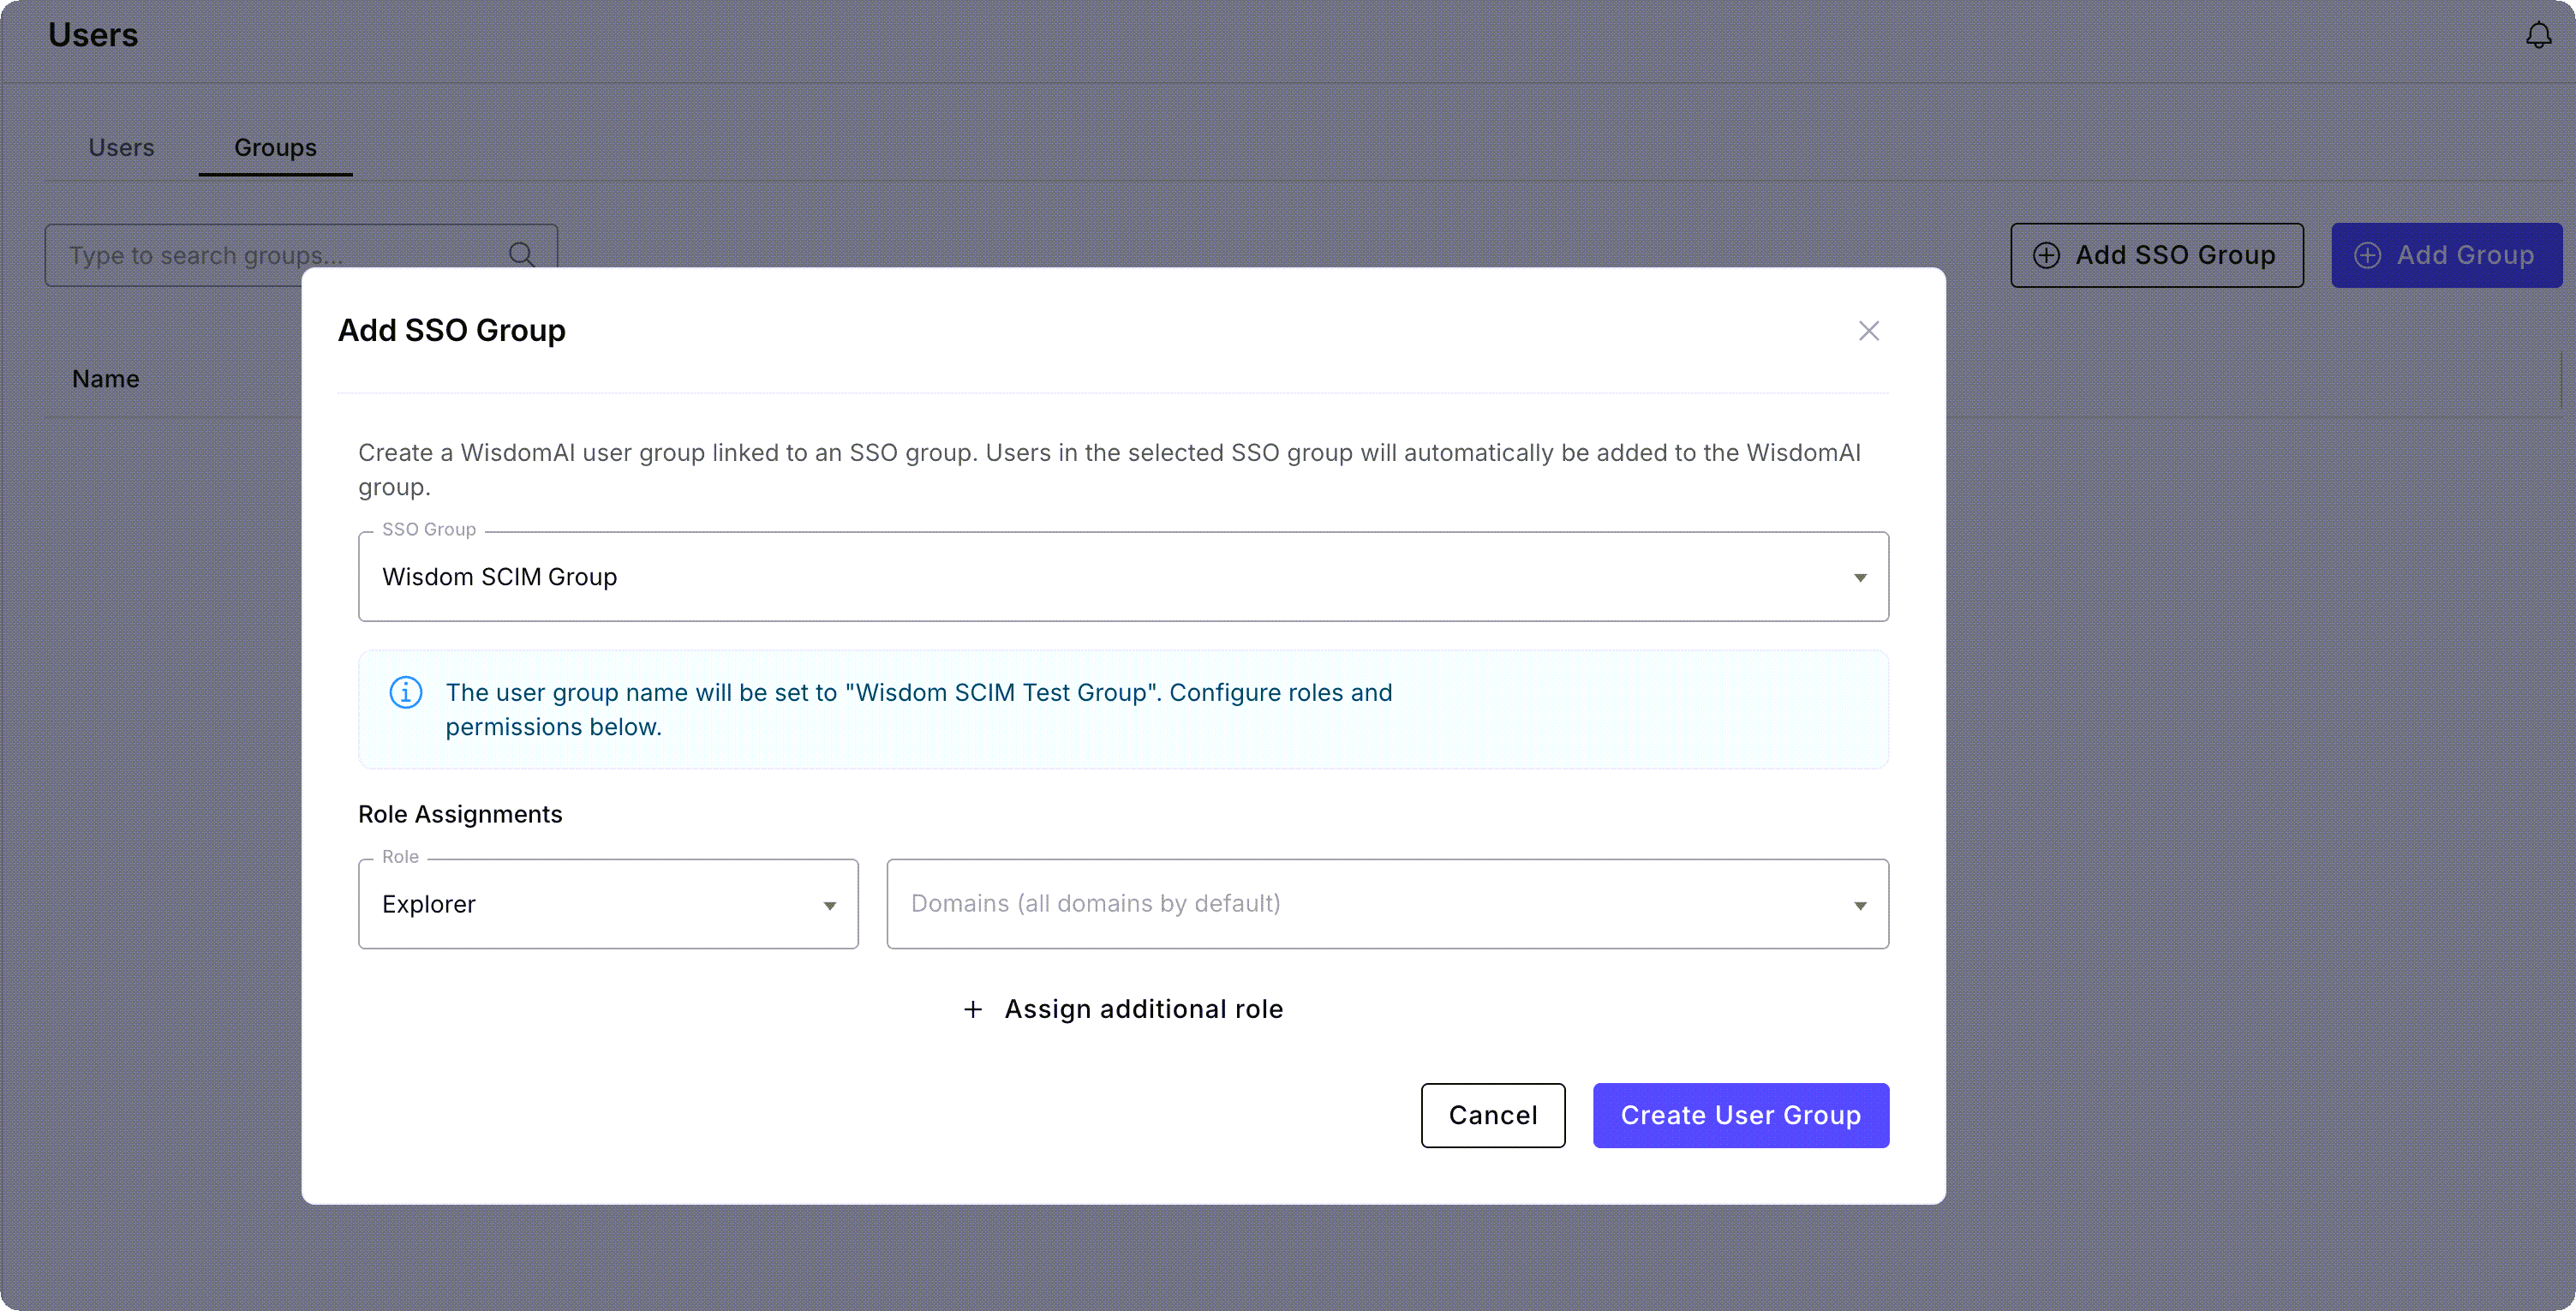Click the plus icon on Add SSO Group

(2047, 255)
